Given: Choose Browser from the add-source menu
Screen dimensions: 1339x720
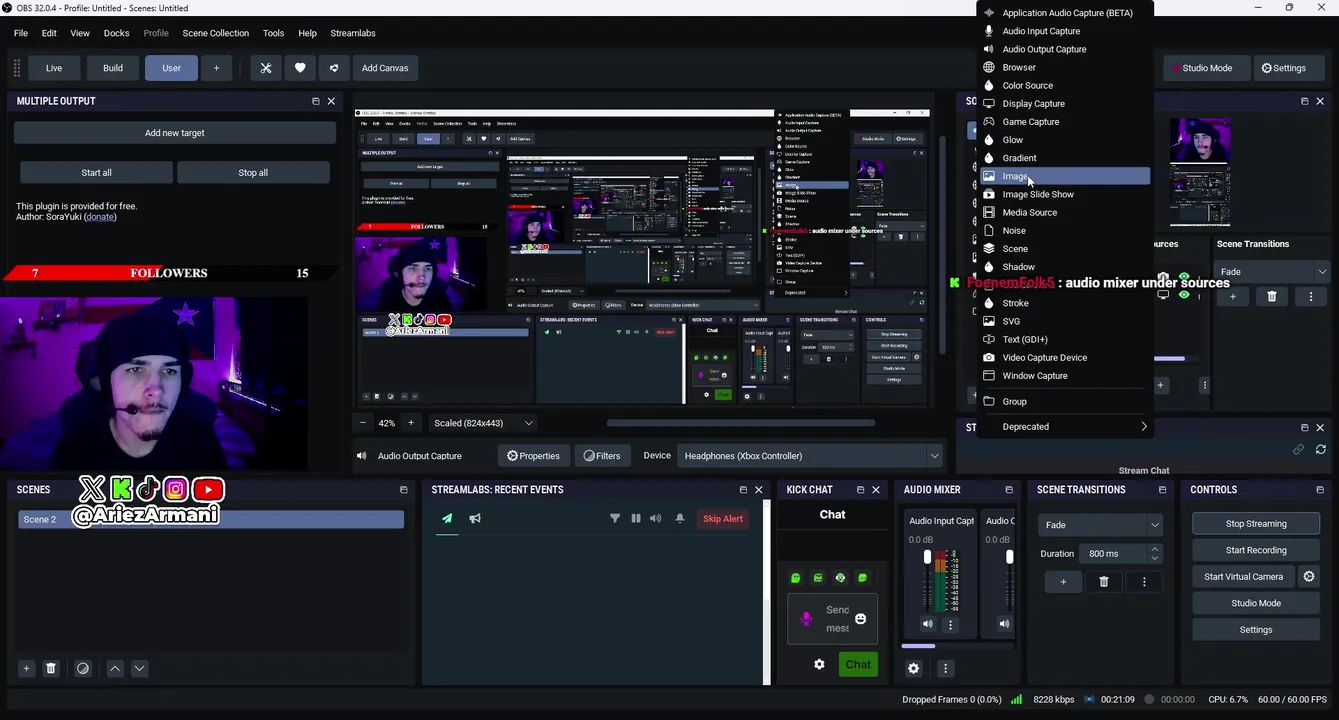Looking at the screenshot, I should pyautogui.click(x=1064, y=67).
